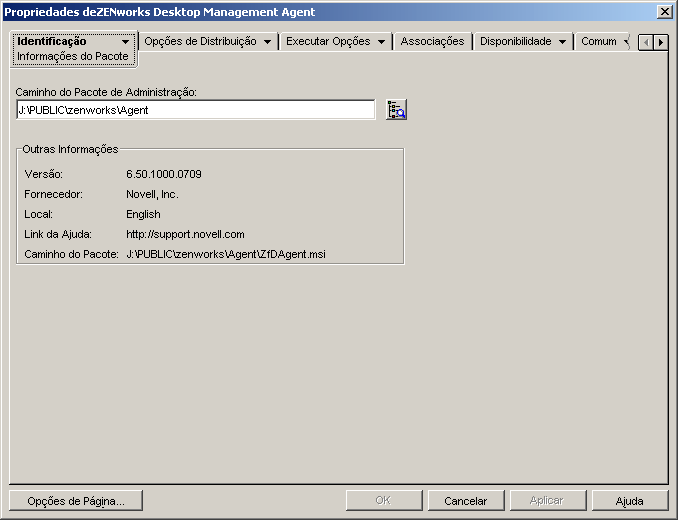Click the Versão label
The image size is (678, 520).
point(44,174)
